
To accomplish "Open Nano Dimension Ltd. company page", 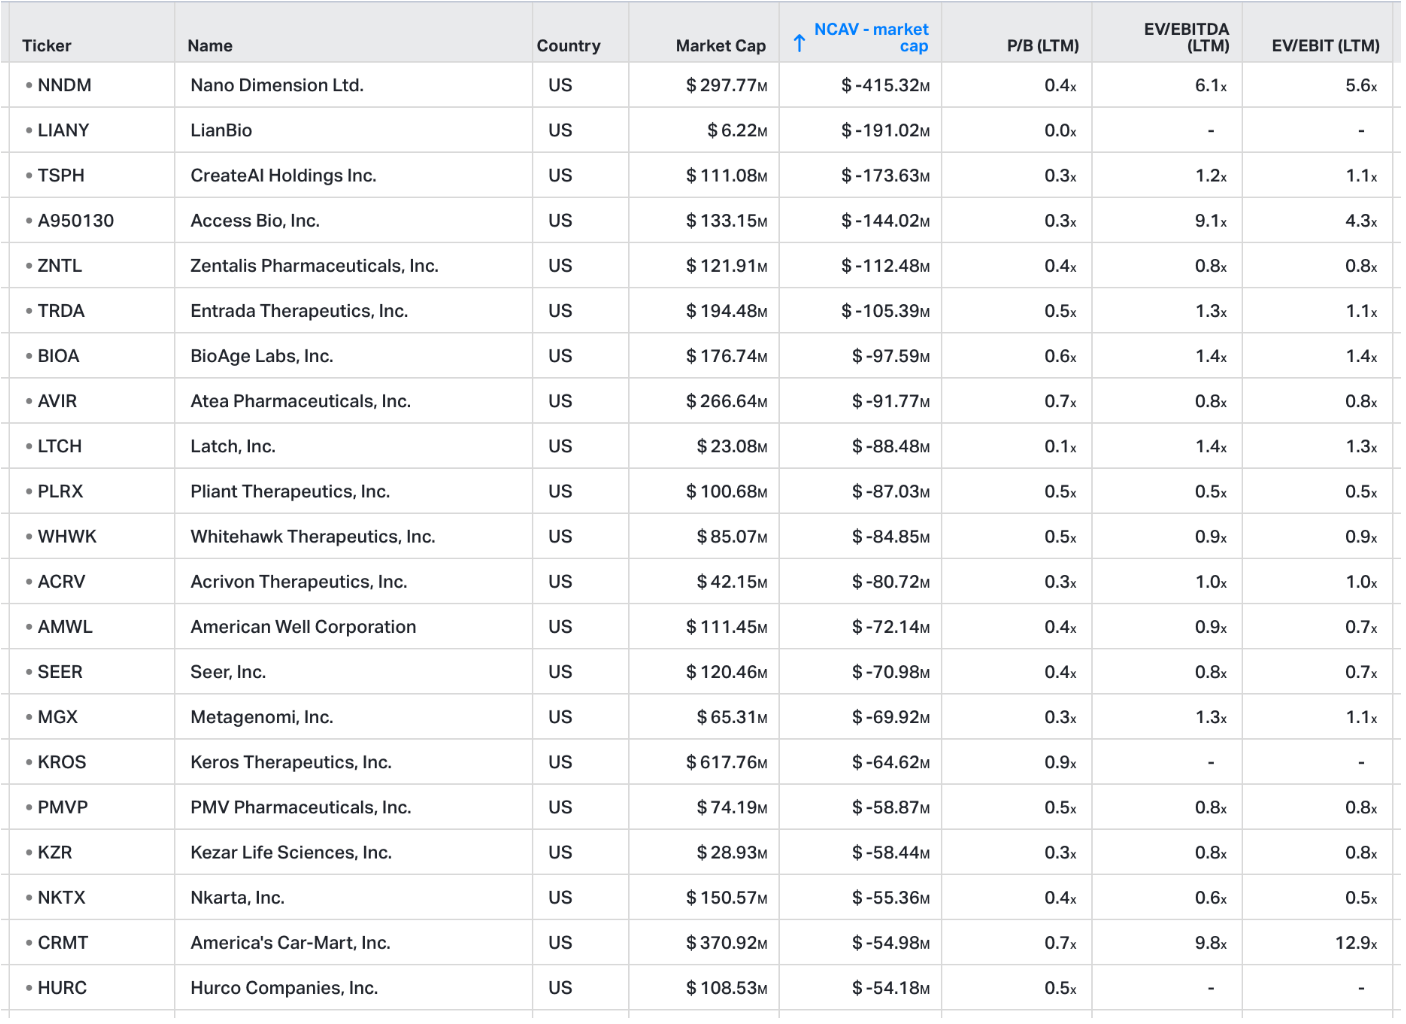I will (x=277, y=86).
